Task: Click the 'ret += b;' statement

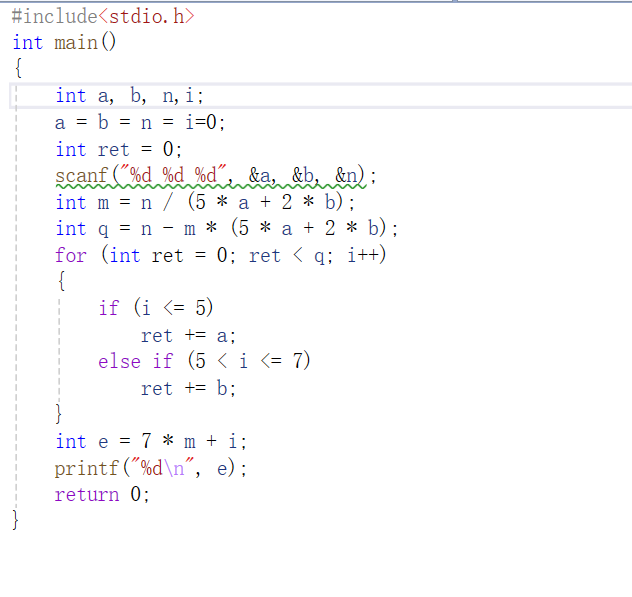Action: pyautogui.click(x=188, y=388)
